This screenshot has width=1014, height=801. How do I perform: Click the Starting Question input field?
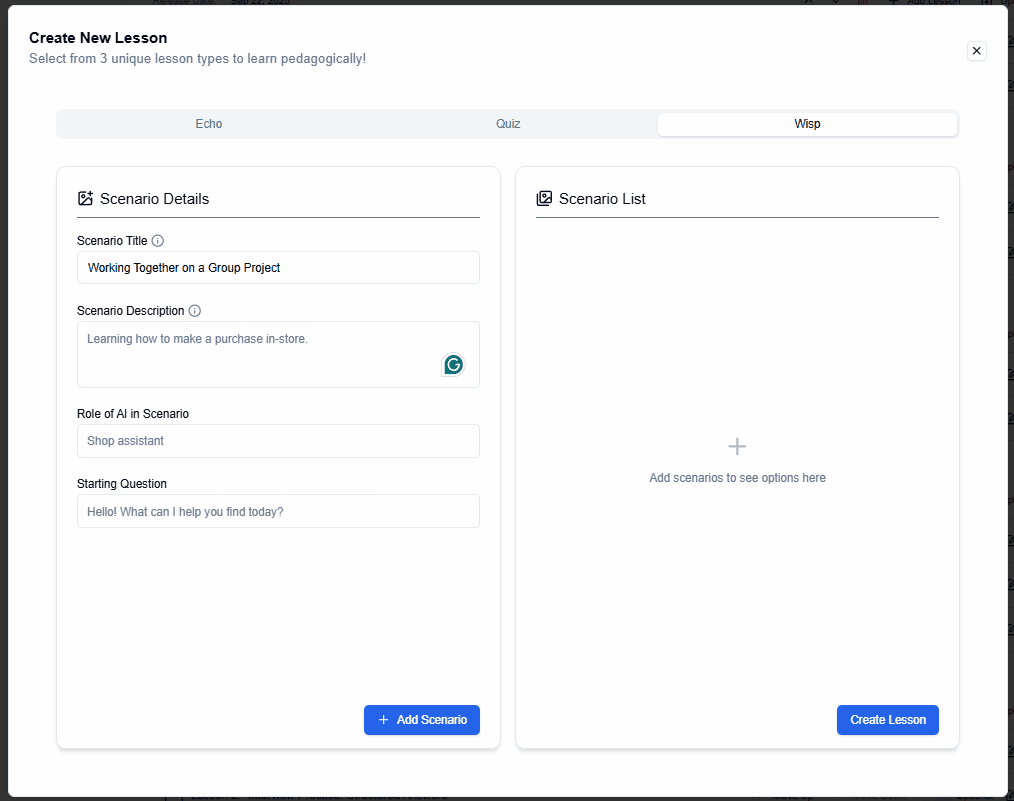tap(278, 511)
